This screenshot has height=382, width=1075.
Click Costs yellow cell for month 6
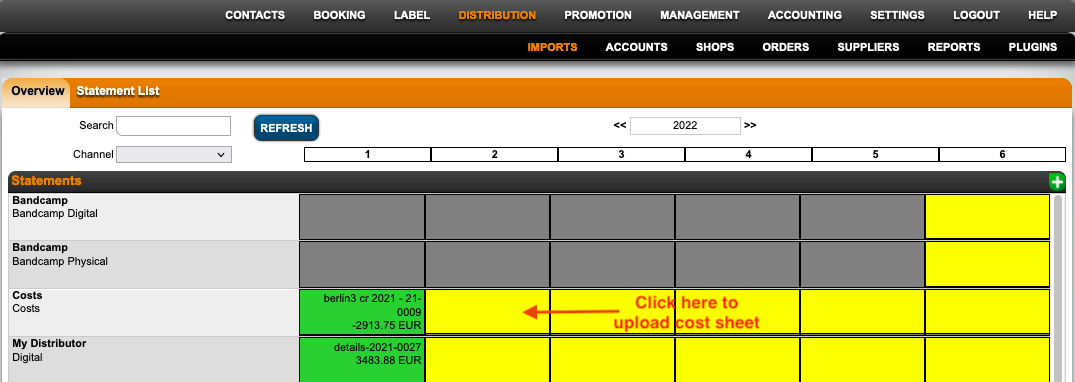pyautogui.click(x=987, y=312)
